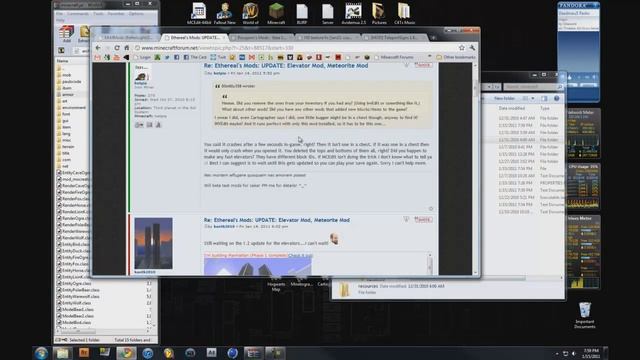The width and height of the screenshot is (640, 360).
Task: Quote the second forum post
Action: click(423, 219)
